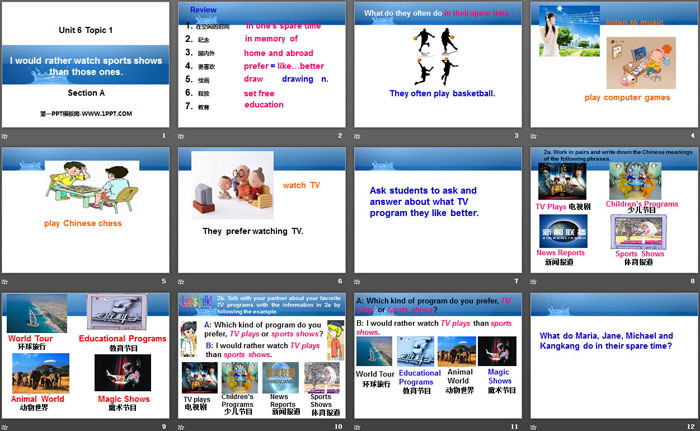Click slide number label 7

pos(517,281)
